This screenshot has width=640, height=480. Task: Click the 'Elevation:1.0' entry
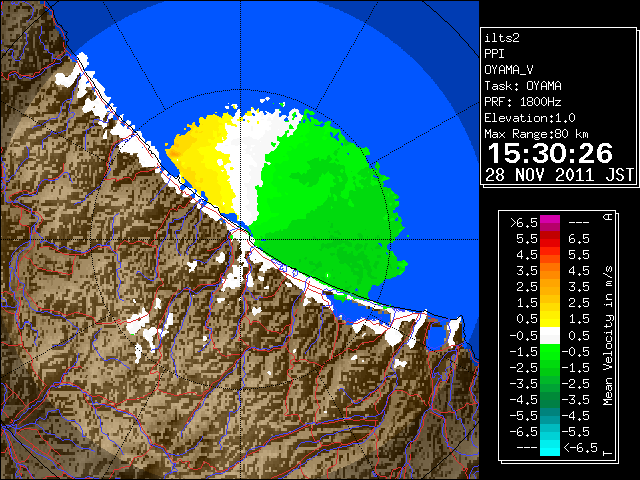point(530,118)
